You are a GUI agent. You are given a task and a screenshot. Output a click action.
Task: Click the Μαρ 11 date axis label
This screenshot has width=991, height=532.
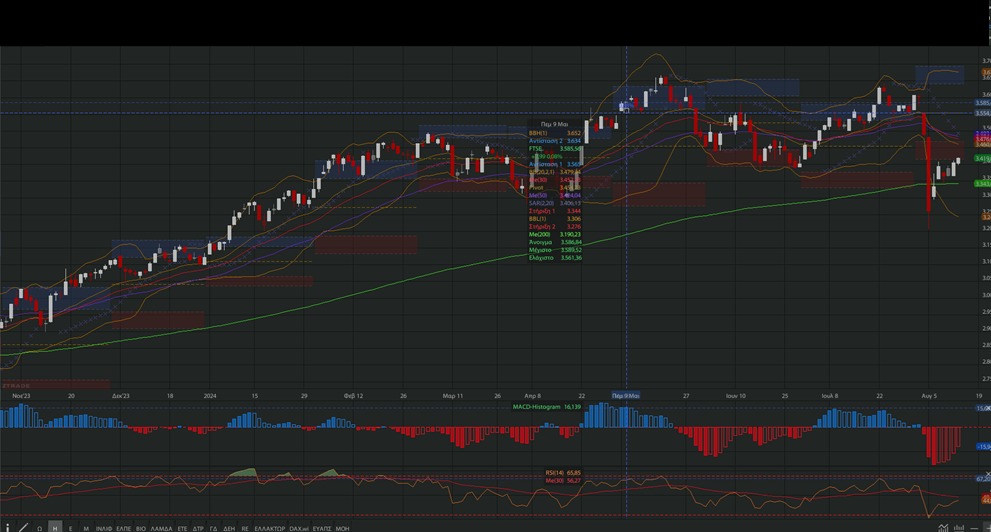tap(453, 396)
